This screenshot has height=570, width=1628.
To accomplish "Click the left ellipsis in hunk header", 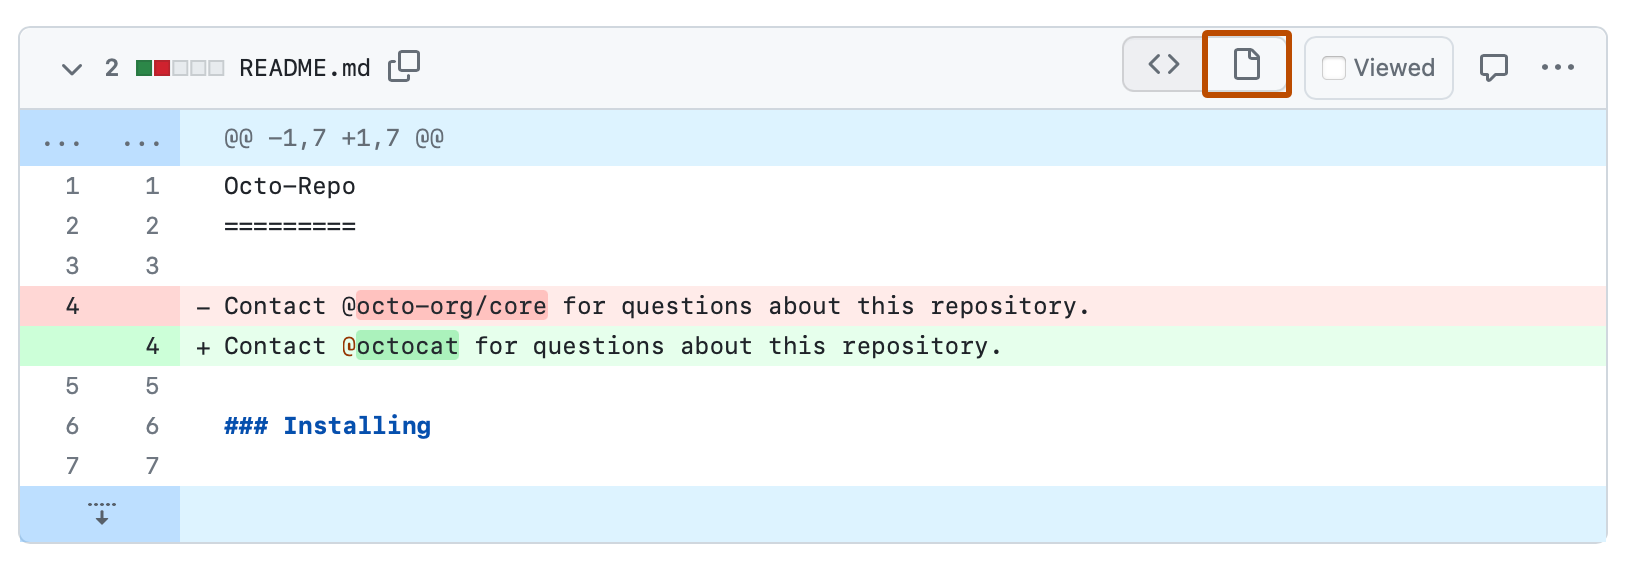I will coord(62,141).
